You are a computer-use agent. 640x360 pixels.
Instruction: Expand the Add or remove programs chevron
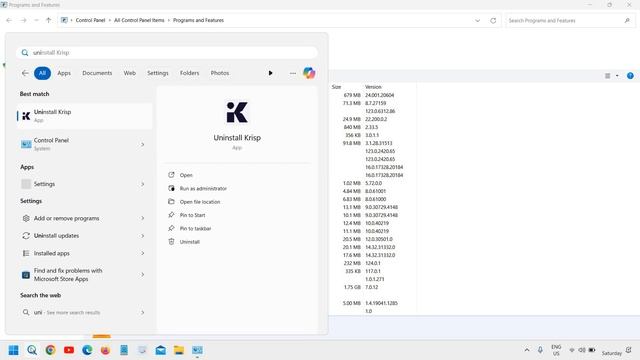click(142, 218)
